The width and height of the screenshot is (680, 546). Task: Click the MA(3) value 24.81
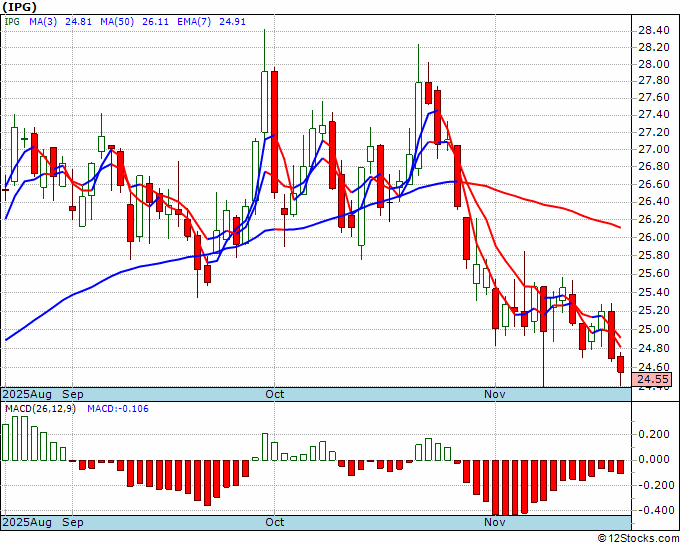[78, 21]
